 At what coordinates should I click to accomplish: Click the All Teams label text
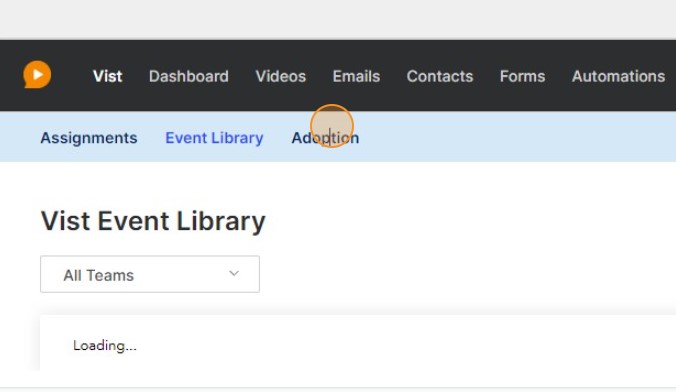click(x=99, y=275)
